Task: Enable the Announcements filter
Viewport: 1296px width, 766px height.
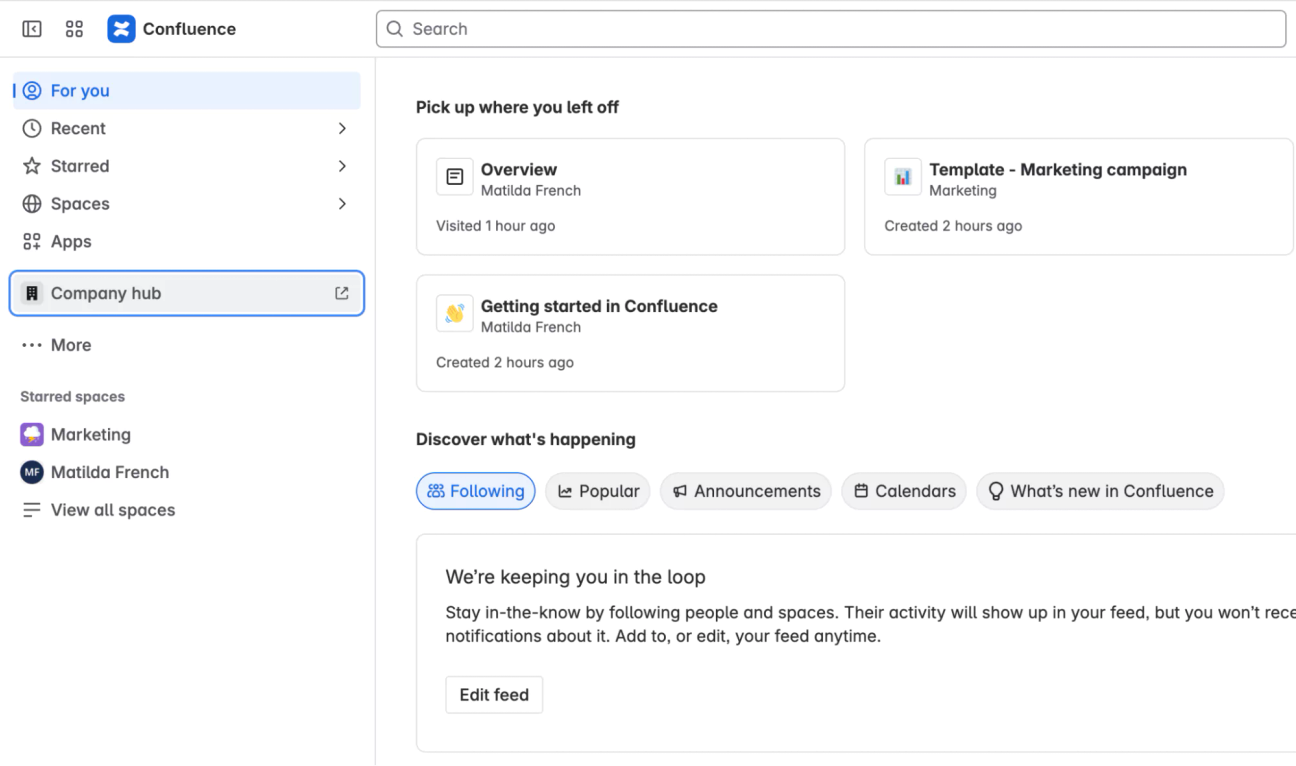Action: pos(745,491)
